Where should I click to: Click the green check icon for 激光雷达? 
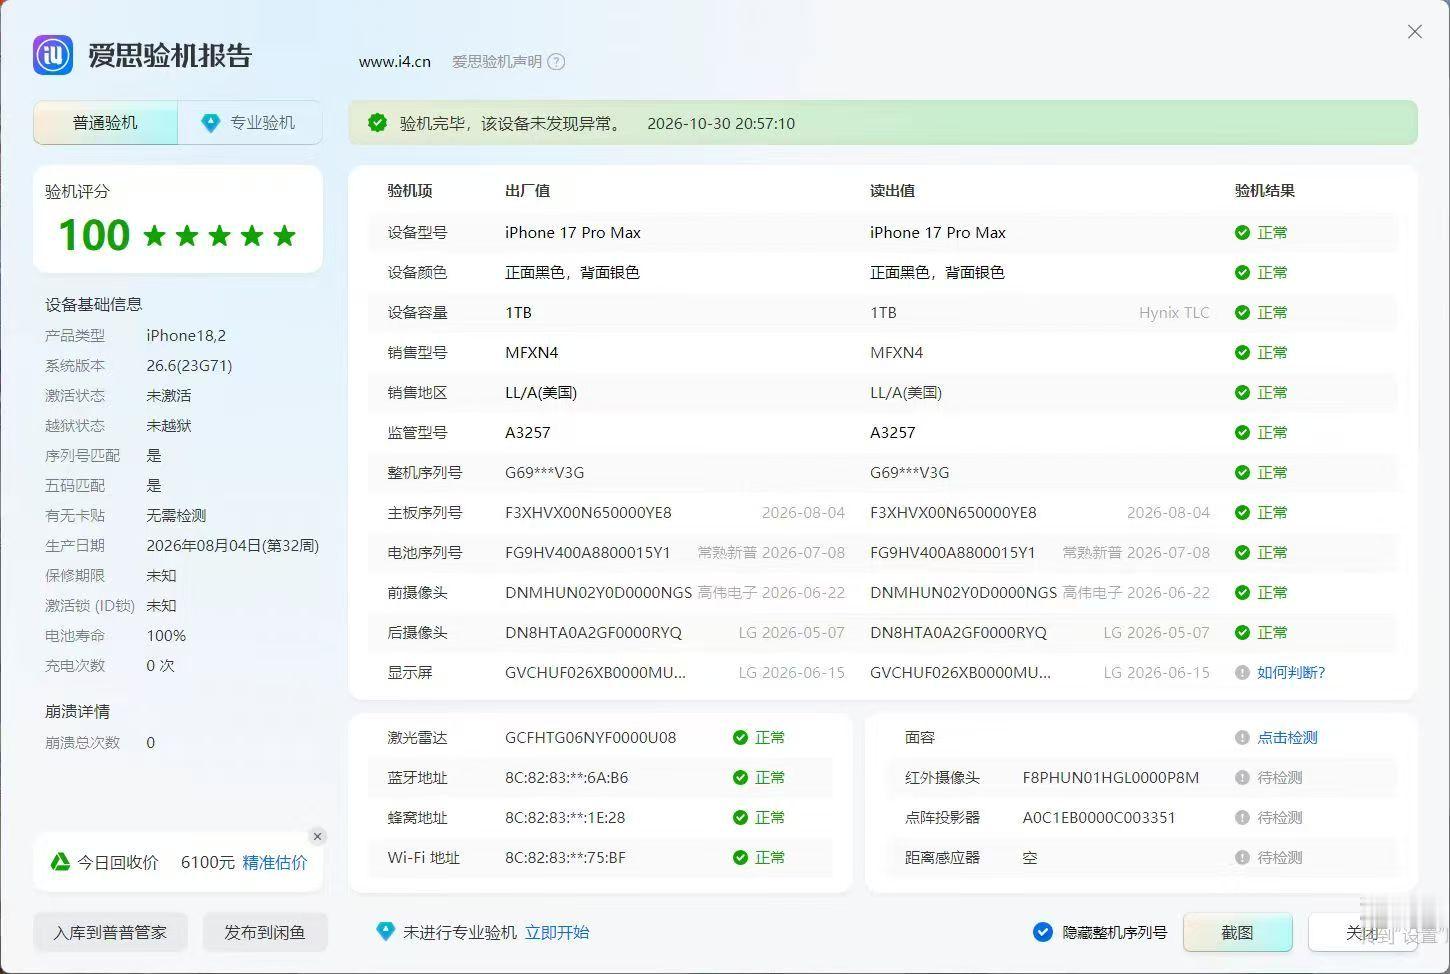tap(740, 738)
